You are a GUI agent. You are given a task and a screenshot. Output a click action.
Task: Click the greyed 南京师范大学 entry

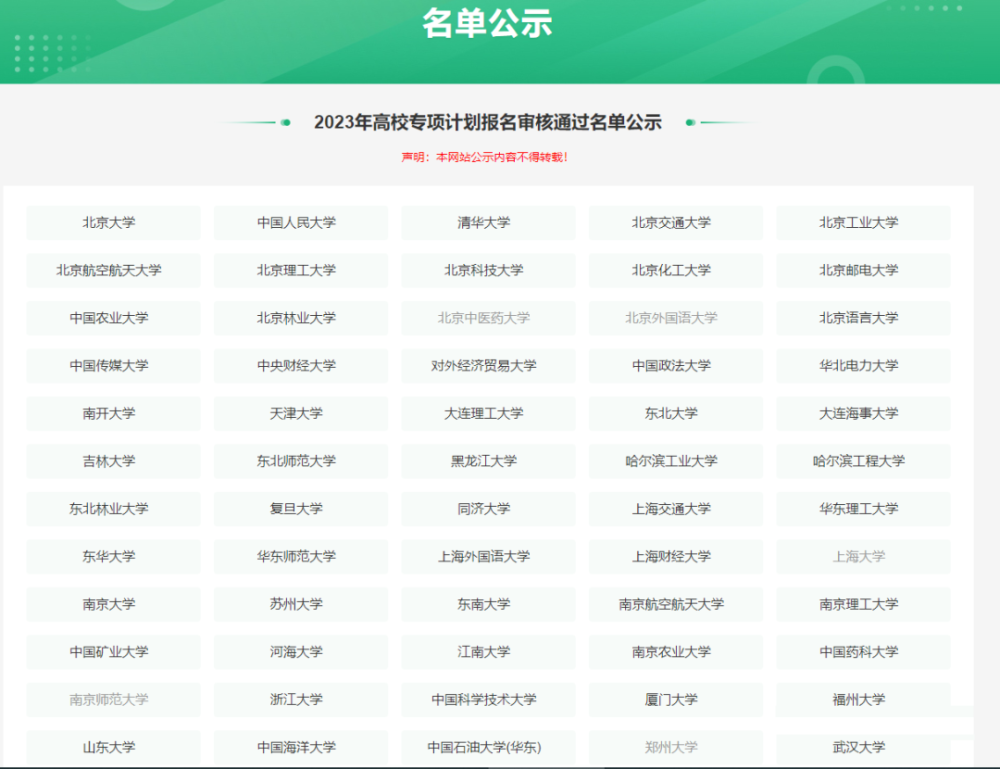(x=114, y=700)
